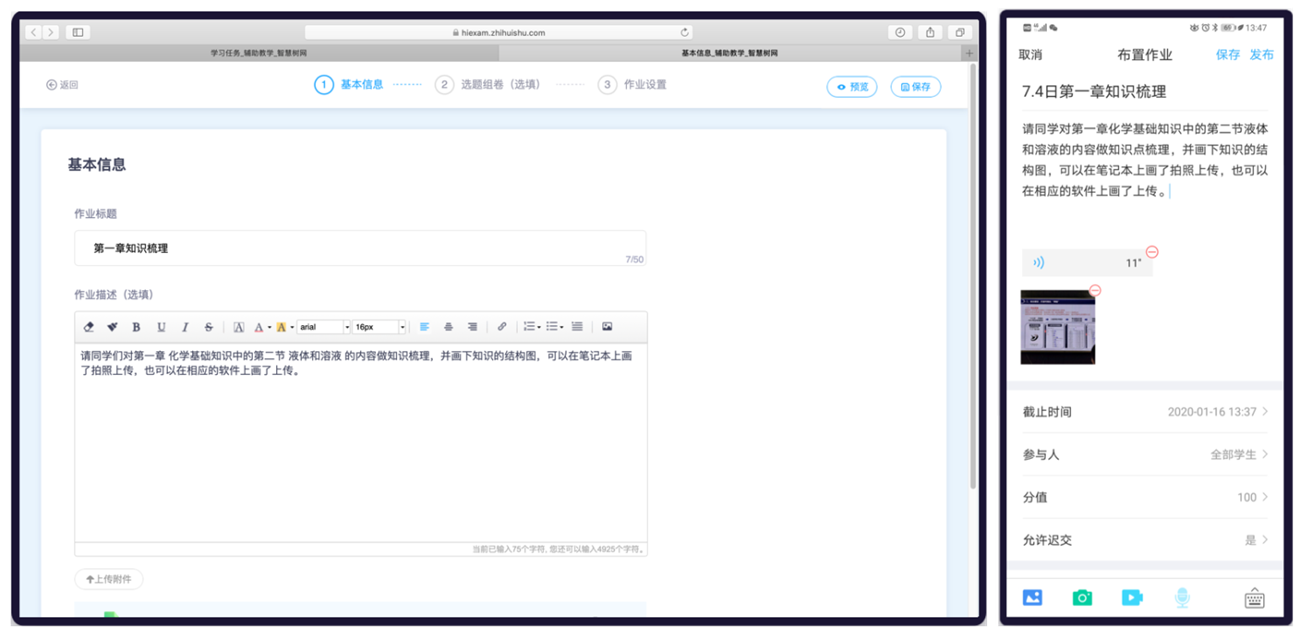The image size is (1300, 640).
Task: Tap the green camera icon on phone
Action: [1082, 597]
